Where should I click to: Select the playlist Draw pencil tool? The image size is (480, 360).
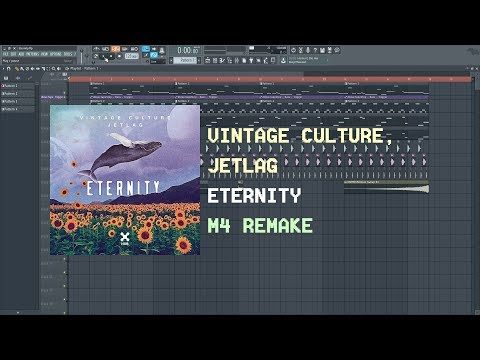point(17,69)
